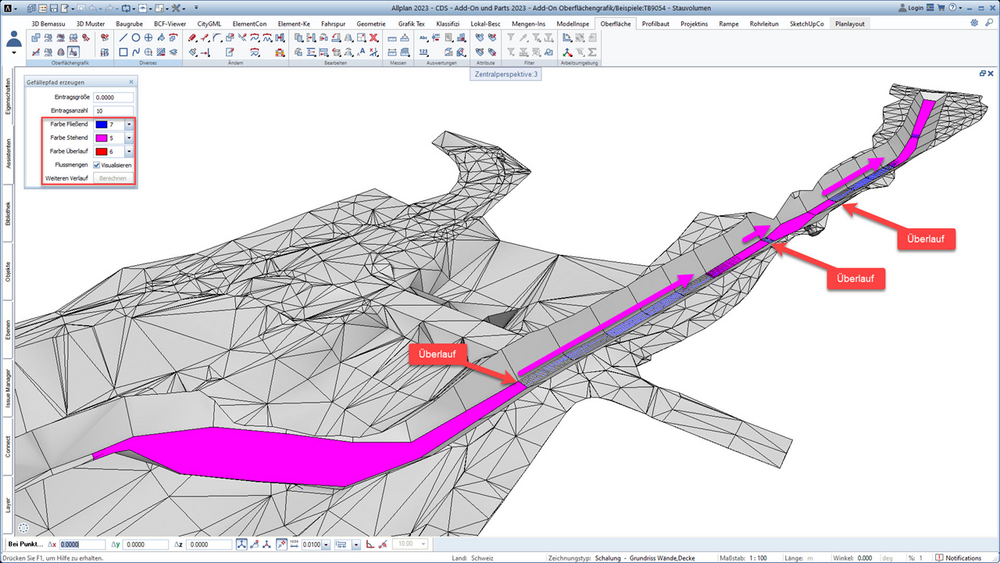Open the Farbe Fließend color dropdown
1000x563 pixels.
(129, 124)
